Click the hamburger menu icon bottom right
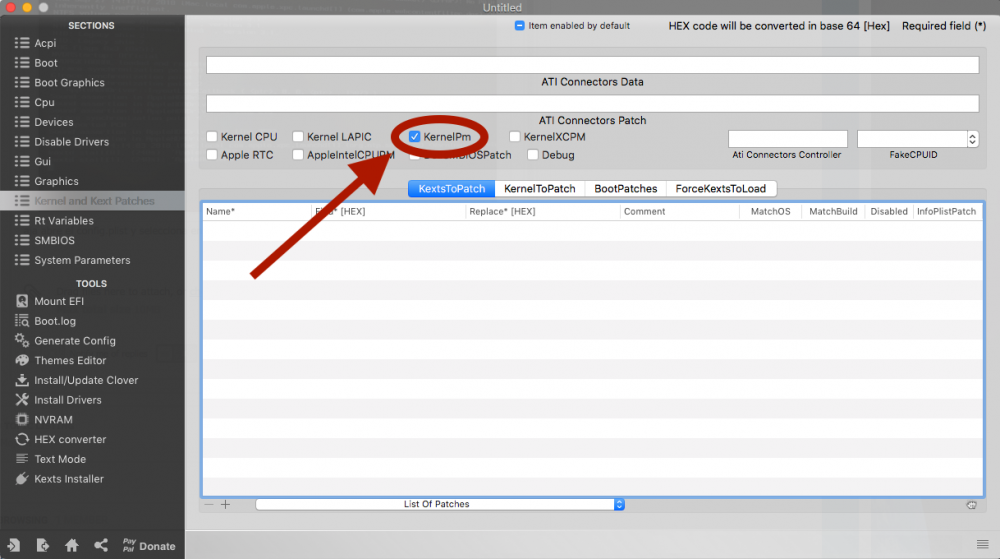The image size is (1000, 559). click(982, 544)
